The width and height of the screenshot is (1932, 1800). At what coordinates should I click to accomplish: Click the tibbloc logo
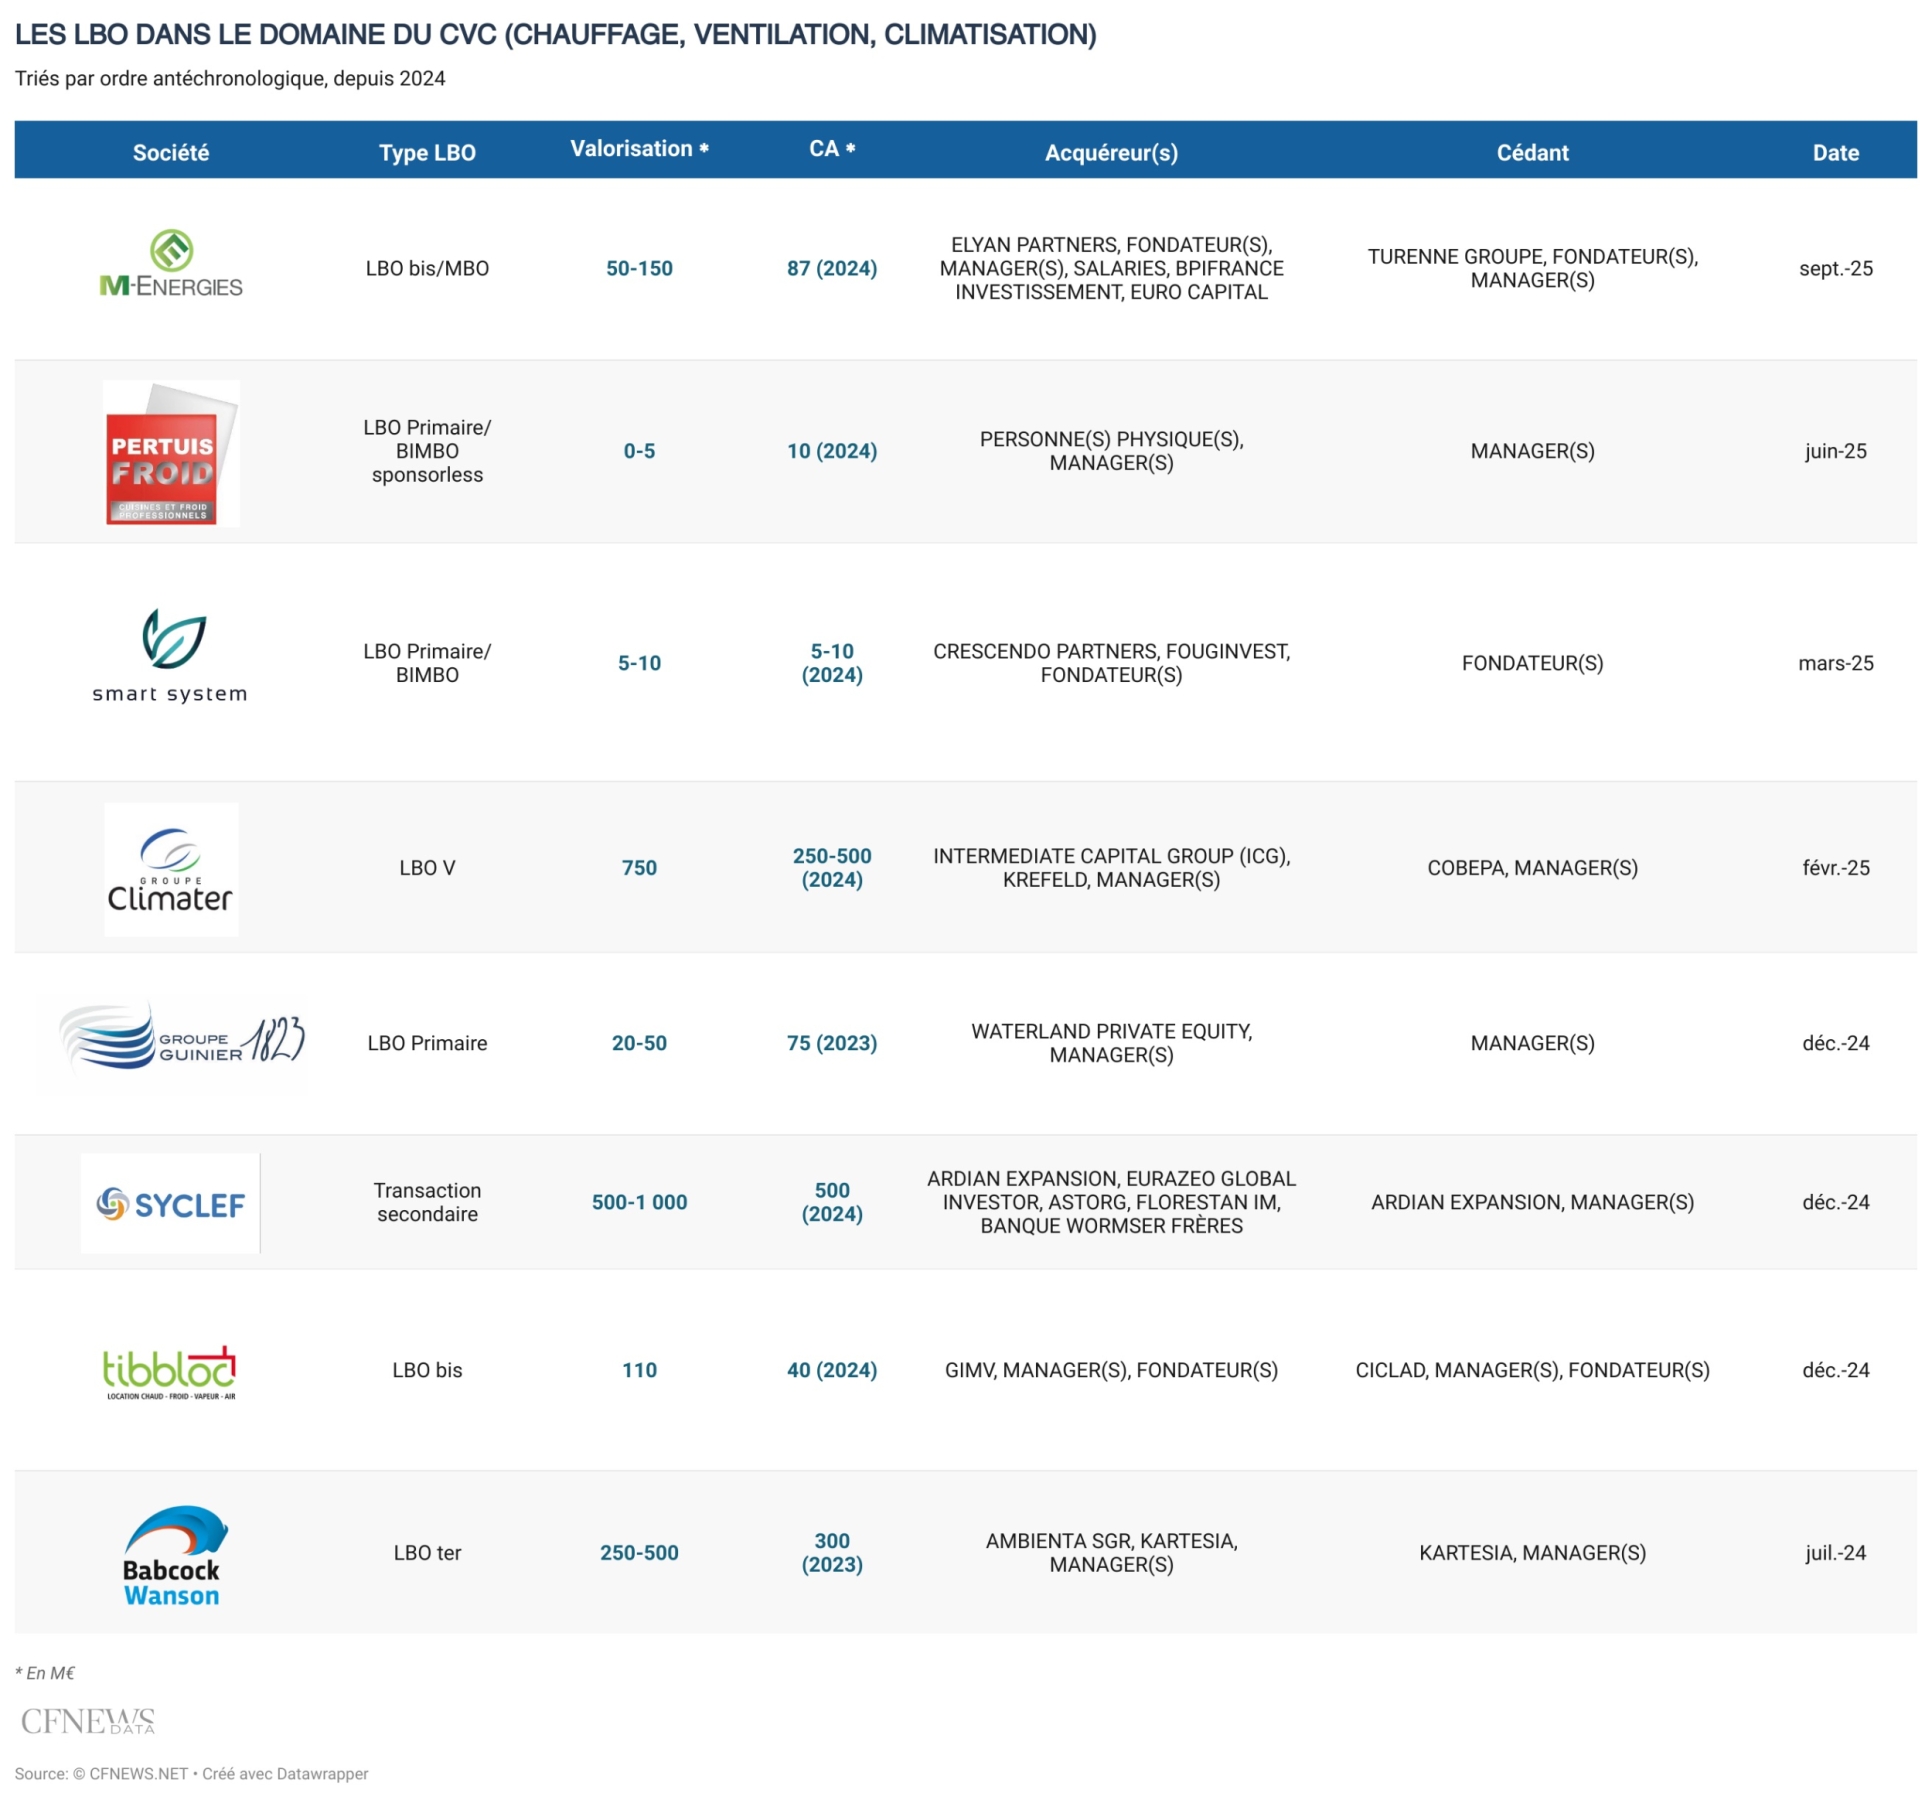tap(171, 1372)
